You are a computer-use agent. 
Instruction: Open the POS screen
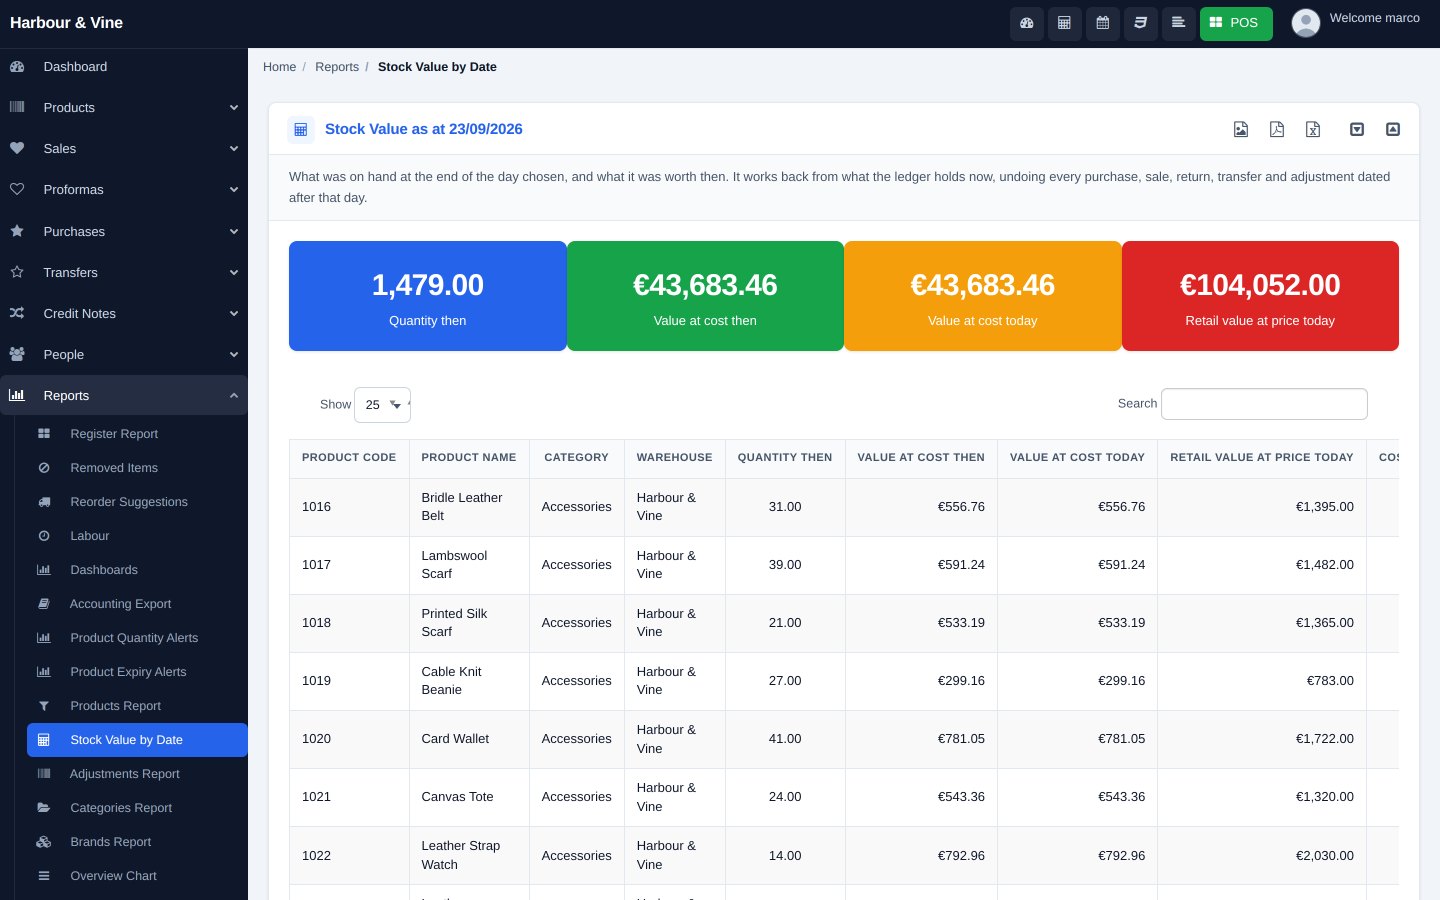pyautogui.click(x=1236, y=23)
